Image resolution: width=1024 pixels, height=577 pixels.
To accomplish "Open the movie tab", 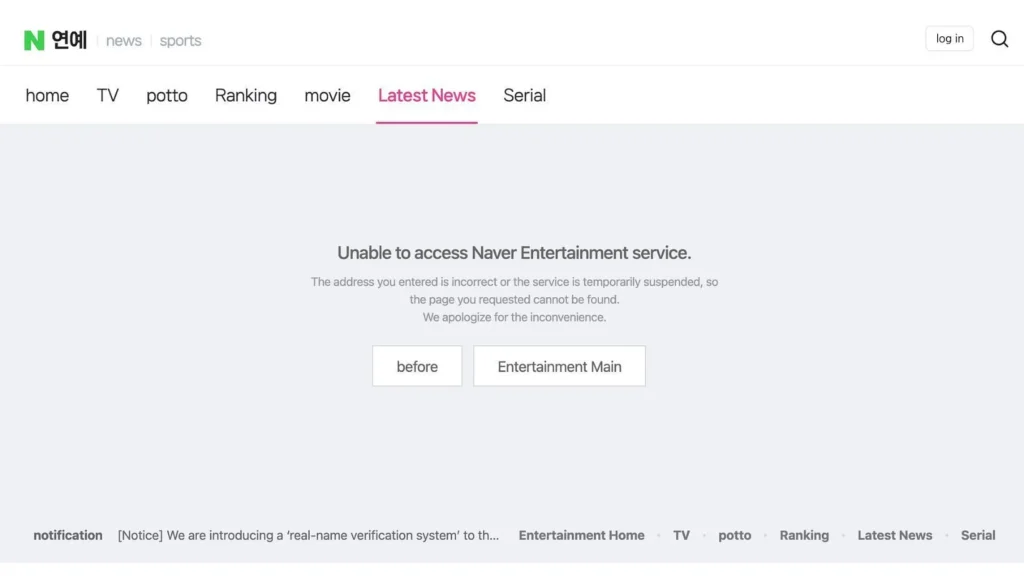I will point(327,95).
